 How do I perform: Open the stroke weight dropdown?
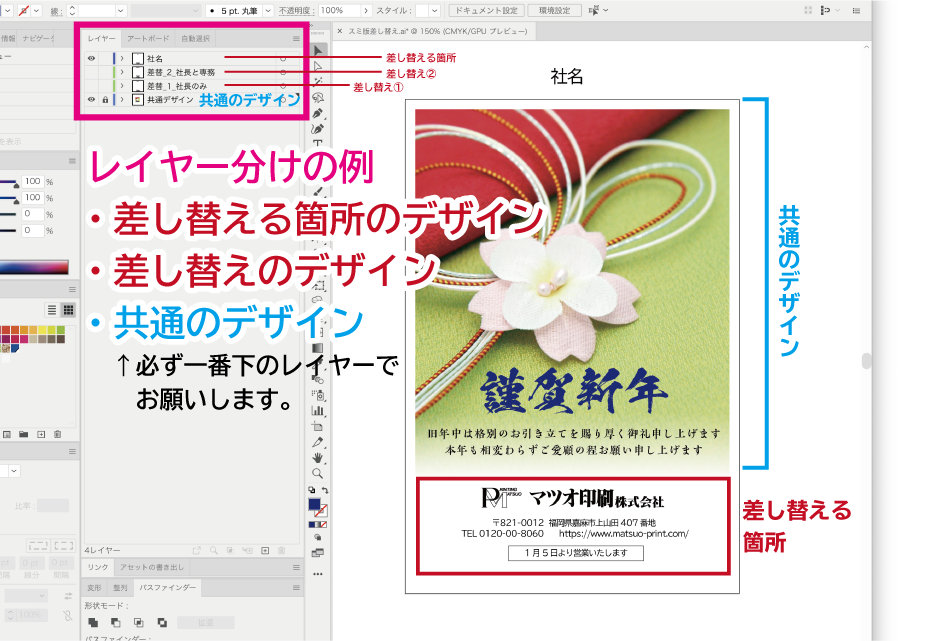pos(120,11)
